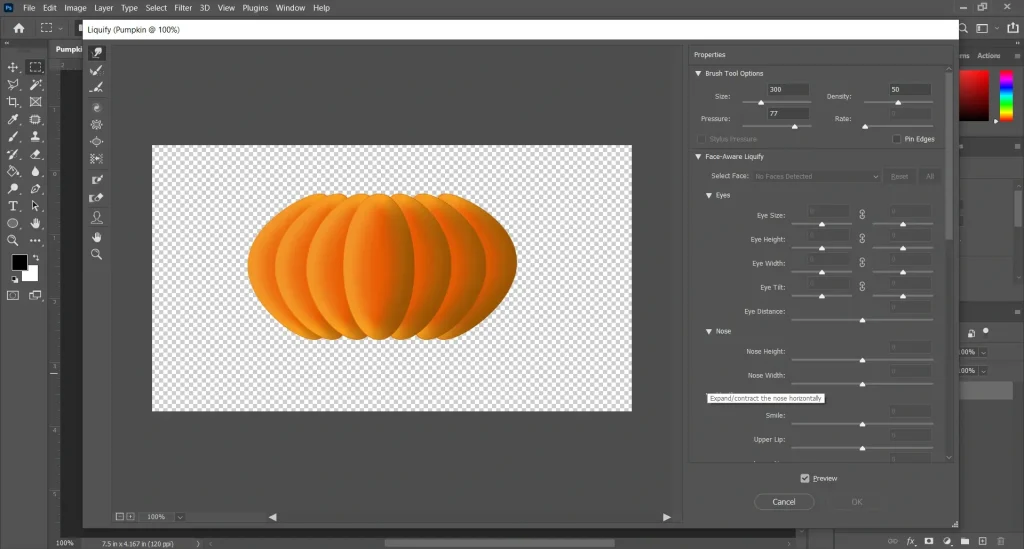Click the disabled OK button
Viewport: 1024px width, 549px height.
(x=857, y=502)
